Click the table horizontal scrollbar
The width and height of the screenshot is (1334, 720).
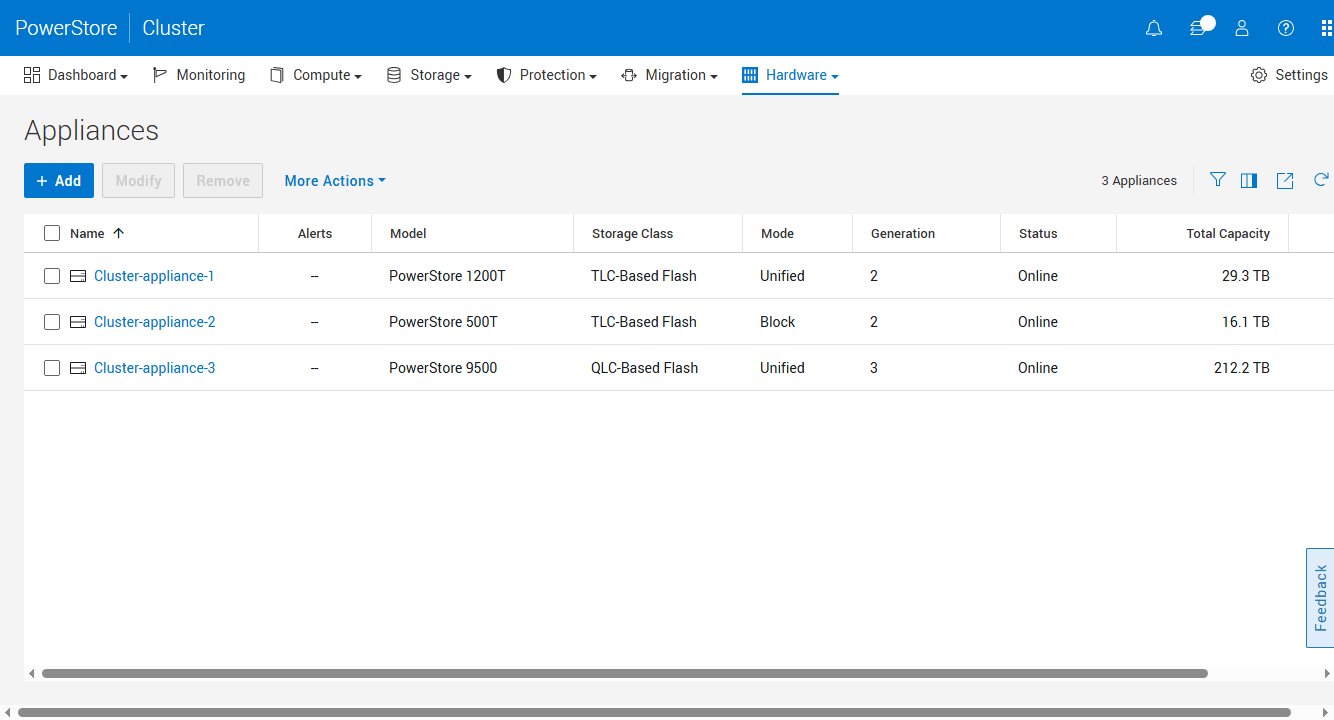pyautogui.click(x=624, y=674)
